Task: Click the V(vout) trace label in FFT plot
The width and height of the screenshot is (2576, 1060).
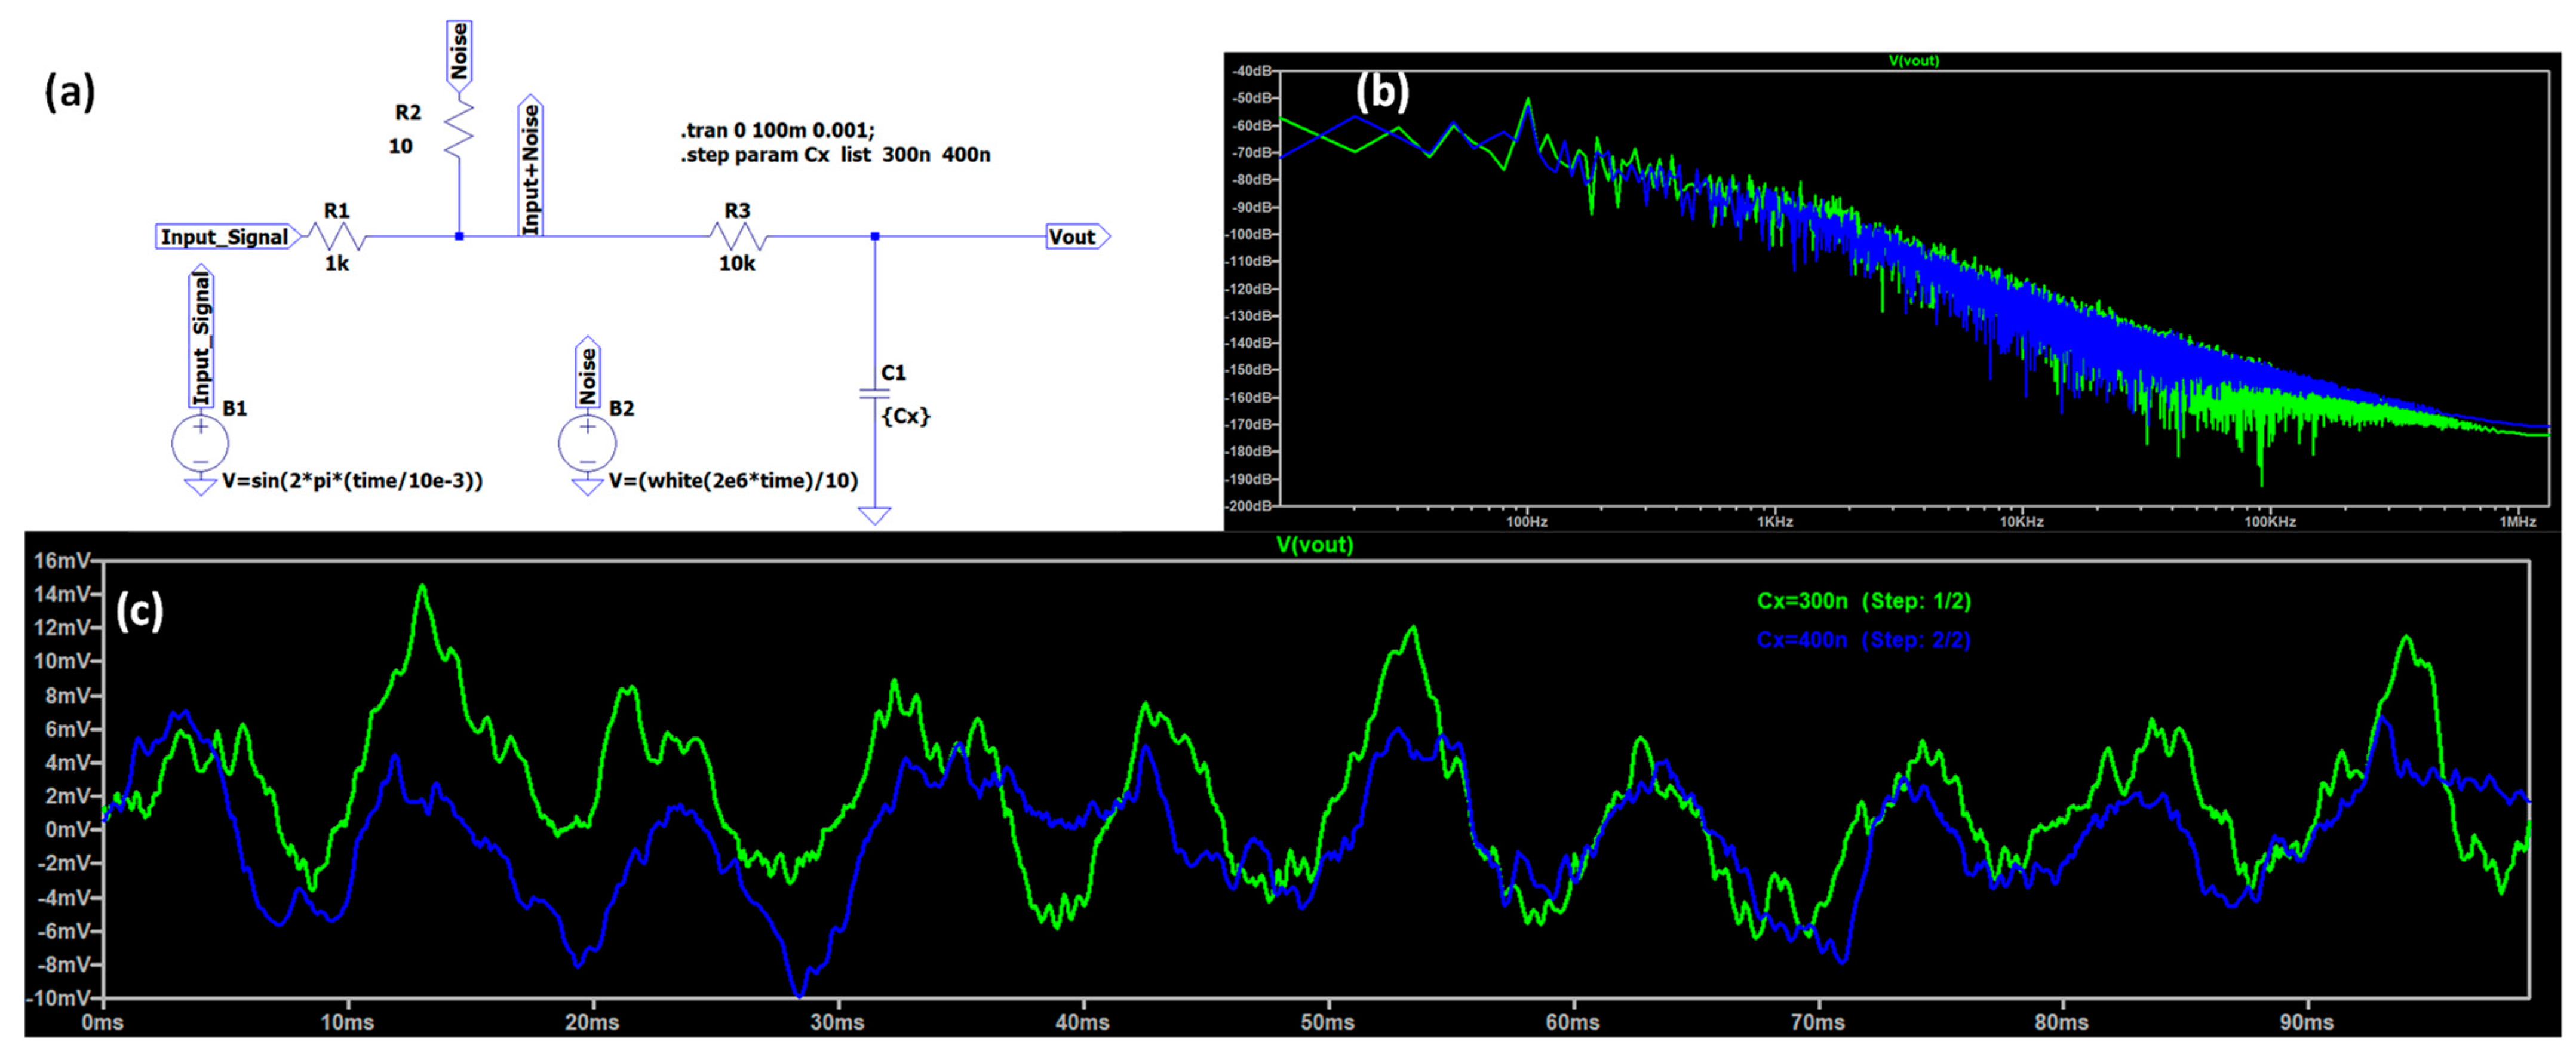Action: click(x=1913, y=61)
